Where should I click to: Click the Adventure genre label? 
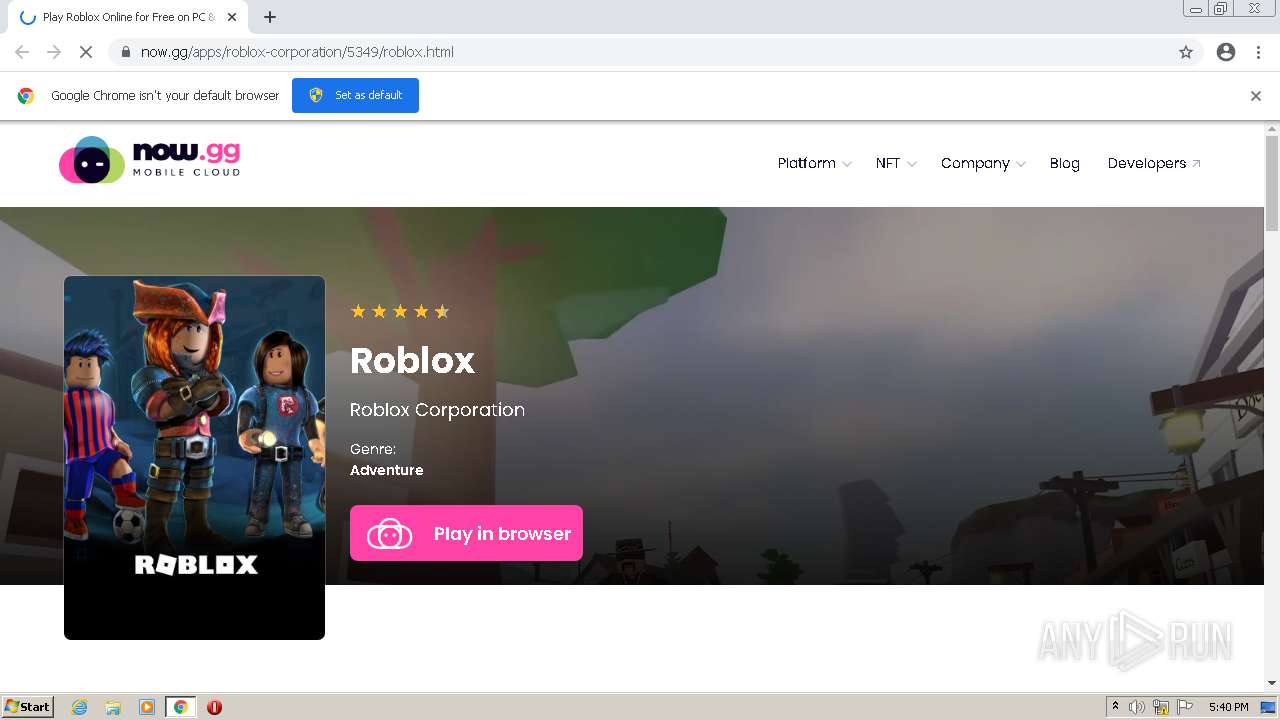(x=386, y=470)
